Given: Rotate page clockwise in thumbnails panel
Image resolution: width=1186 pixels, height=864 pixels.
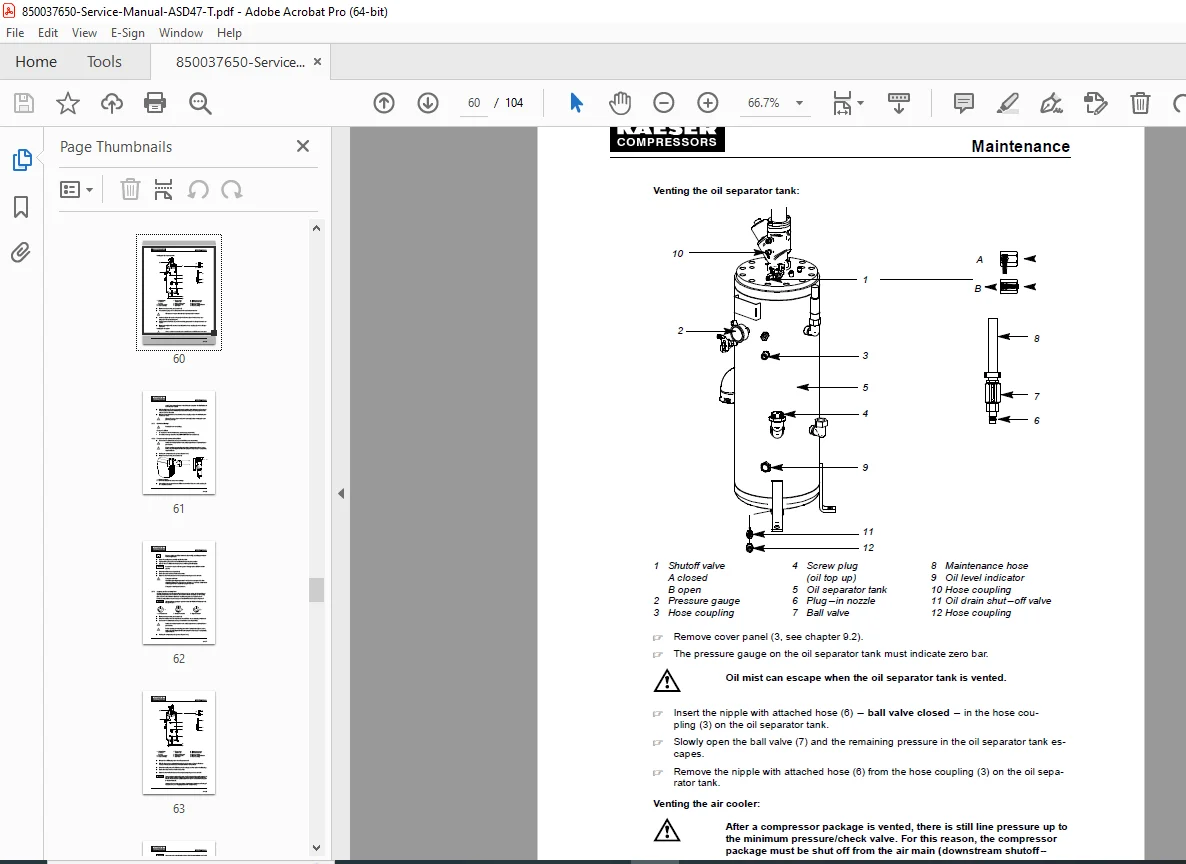Looking at the screenshot, I should click(231, 189).
